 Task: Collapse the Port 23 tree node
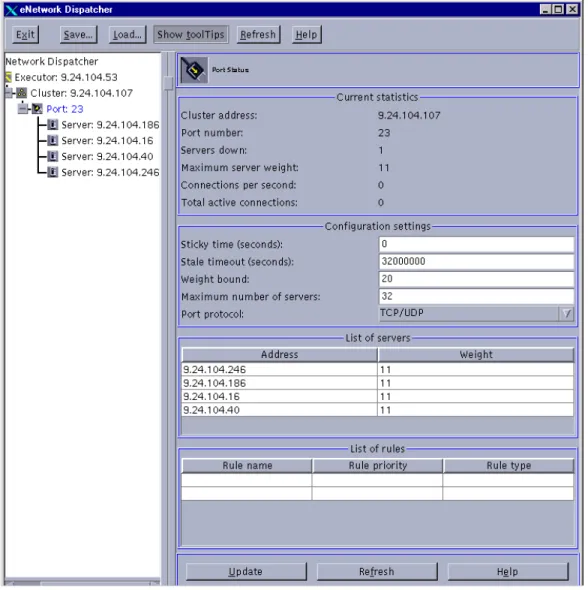click(23, 109)
